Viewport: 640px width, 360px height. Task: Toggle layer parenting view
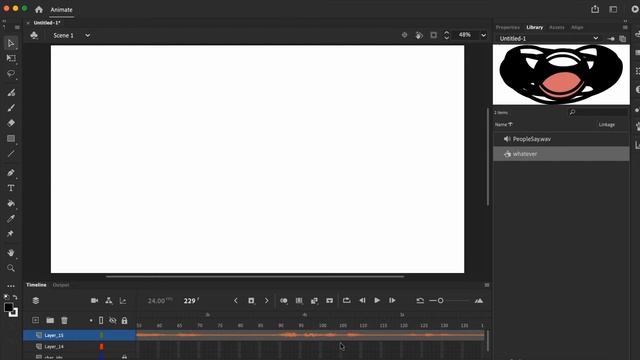click(x=109, y=301)
